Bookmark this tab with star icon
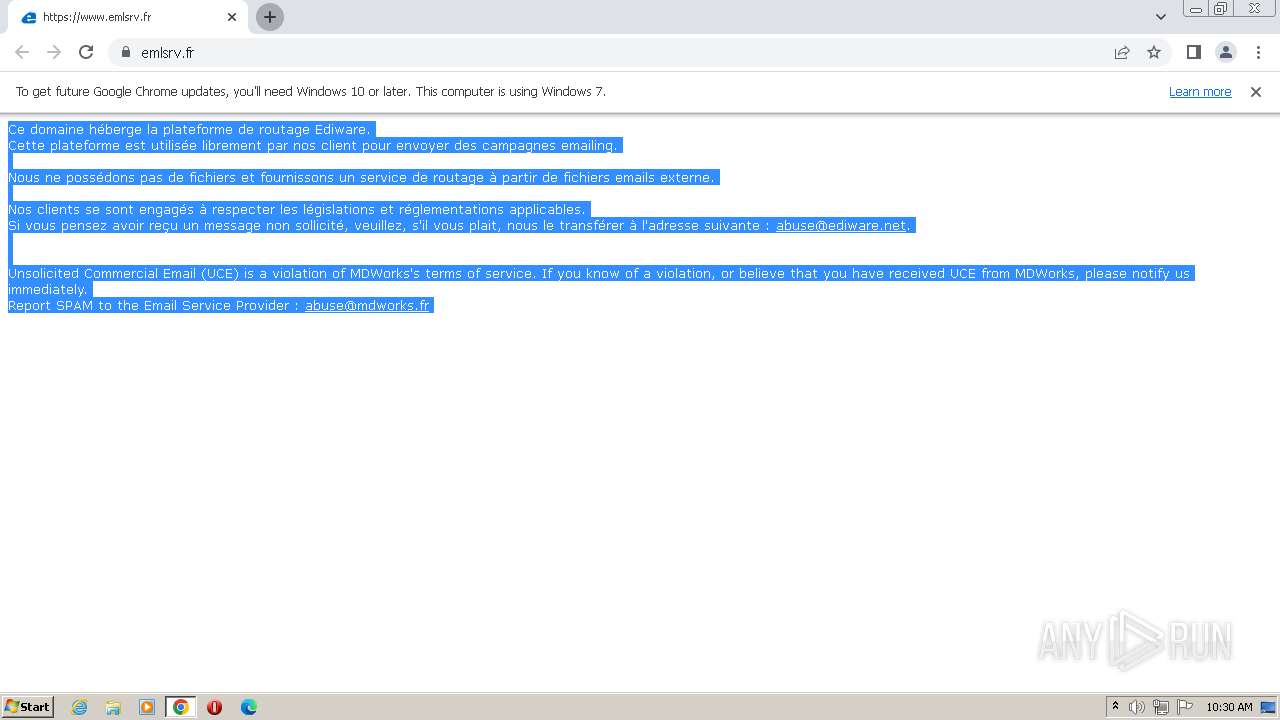The image size is (1280, 720). click(1154, 52)
